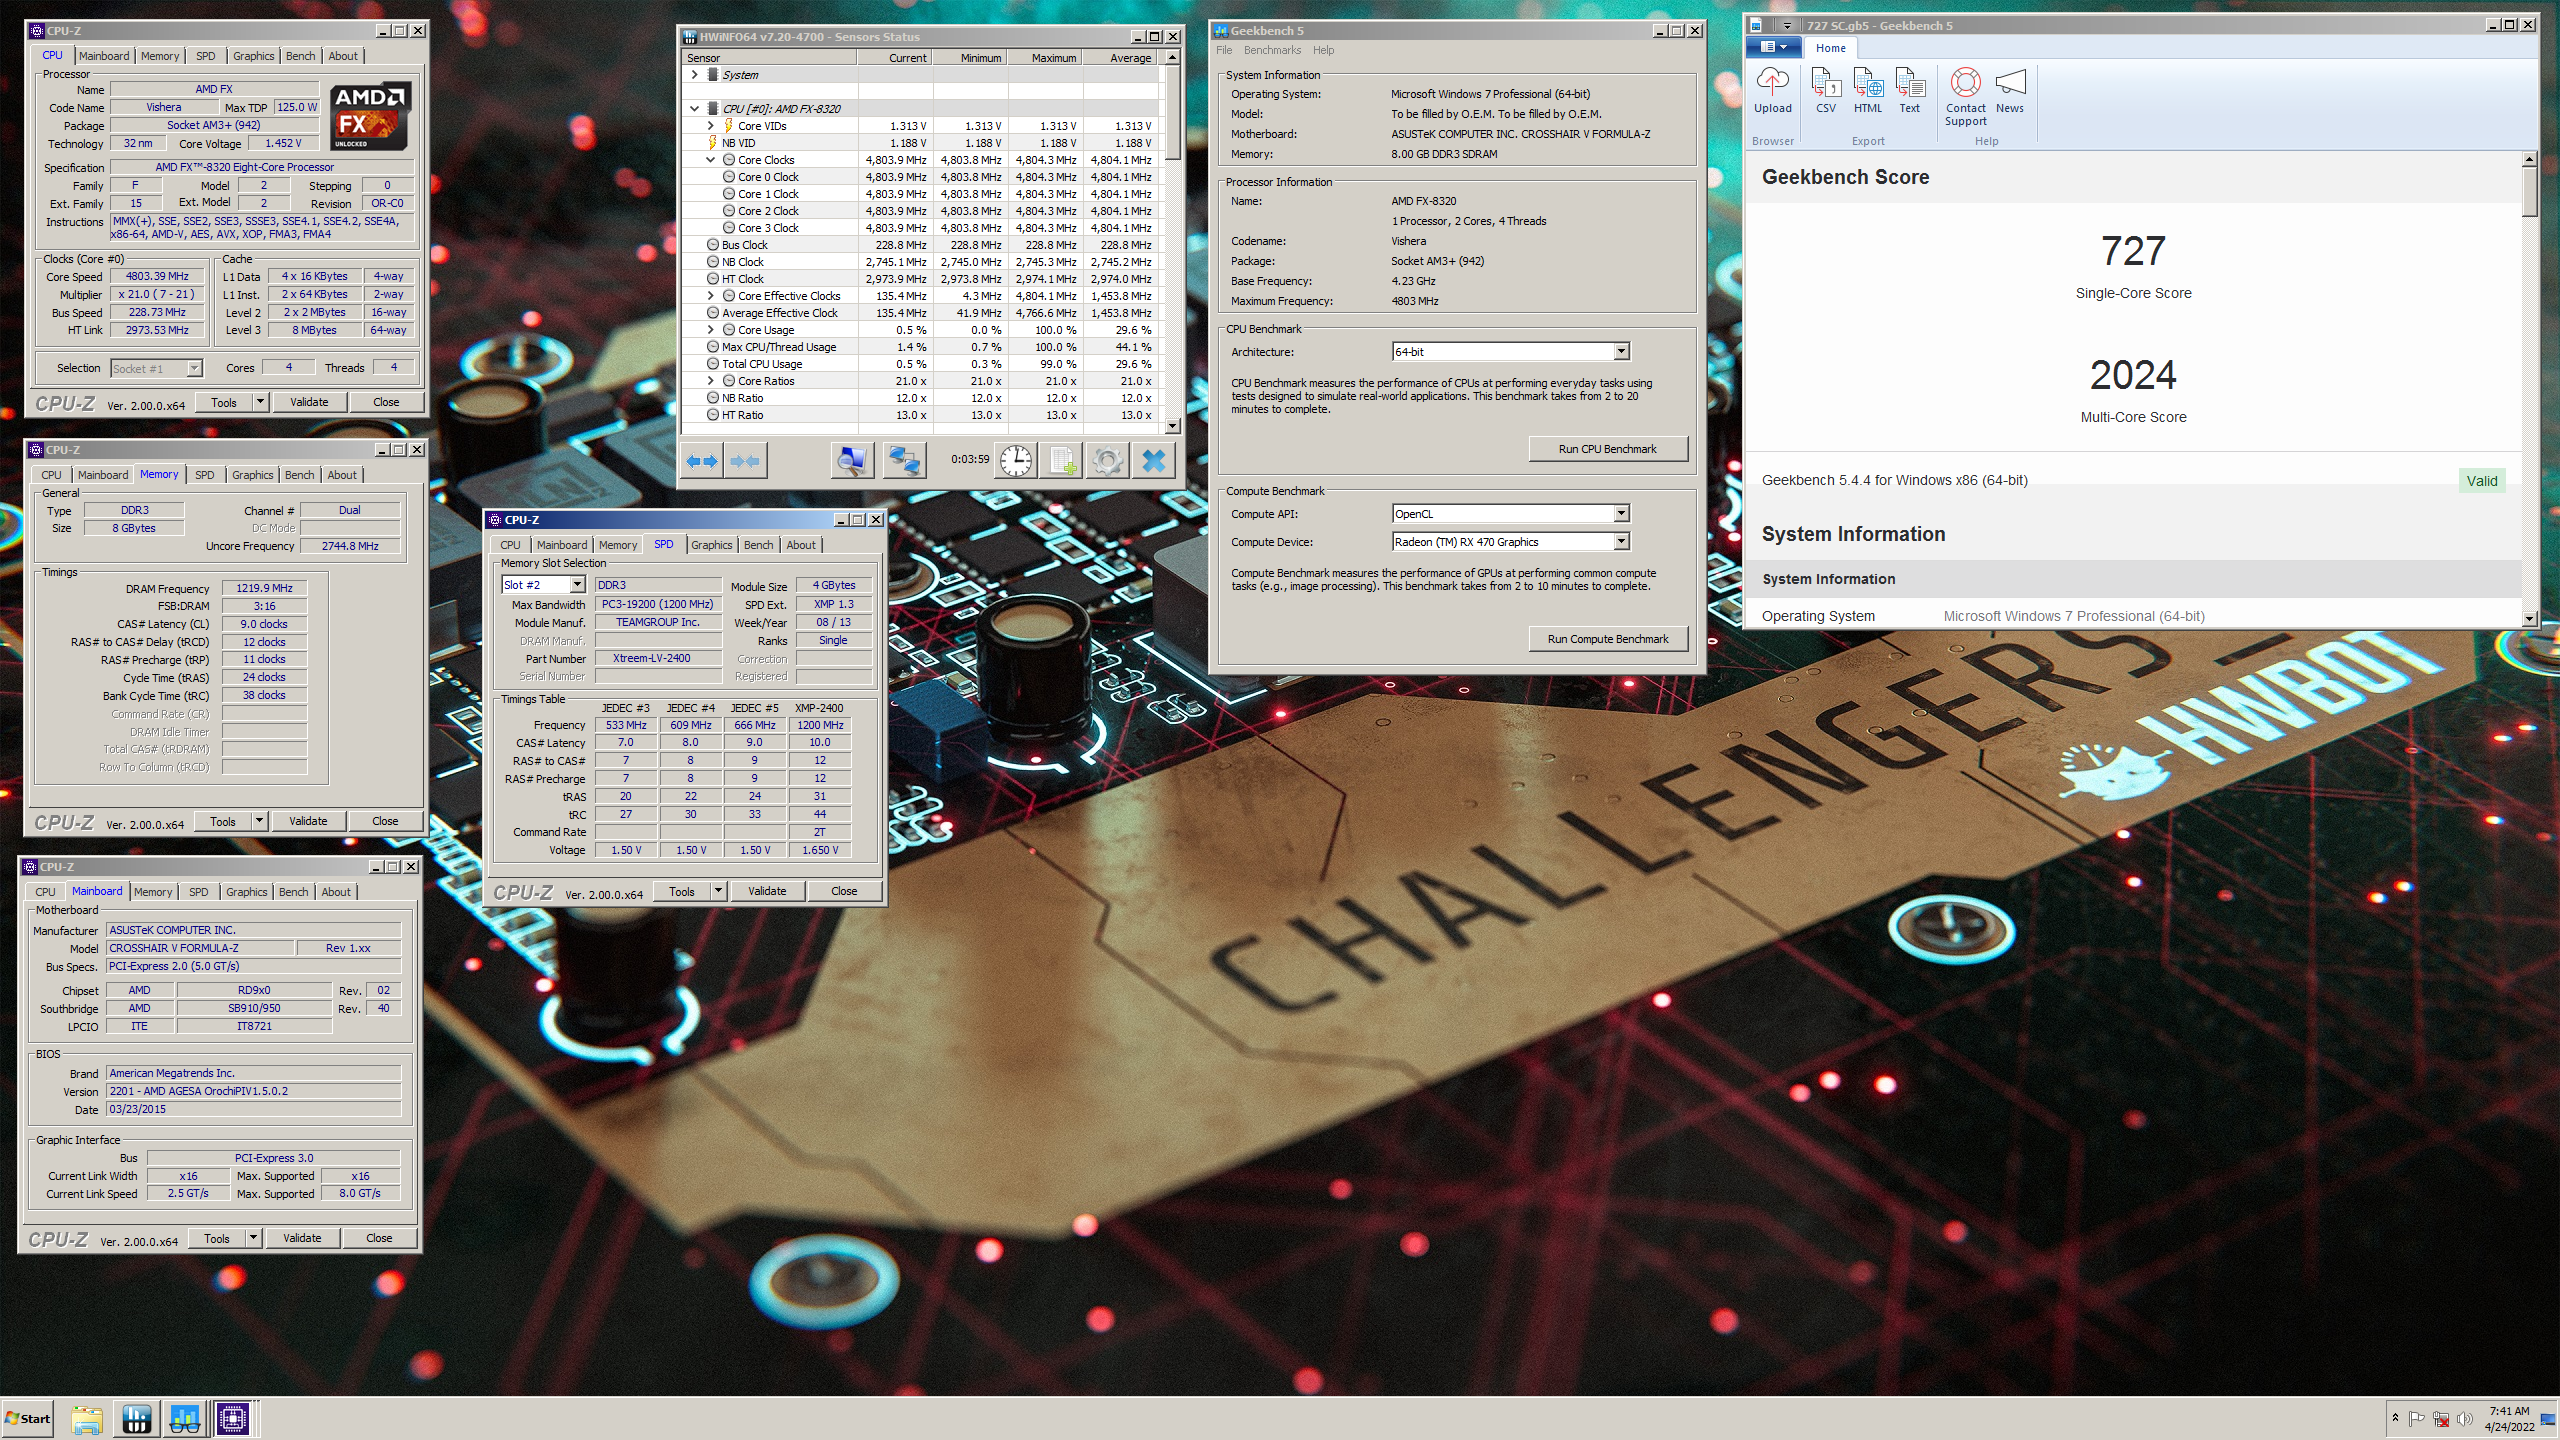The height and width of the screenshot is (1440, 2560).
Task: Open the Help menu in Geekbench
Action: pyautogui.click(x=1323, y=50)
